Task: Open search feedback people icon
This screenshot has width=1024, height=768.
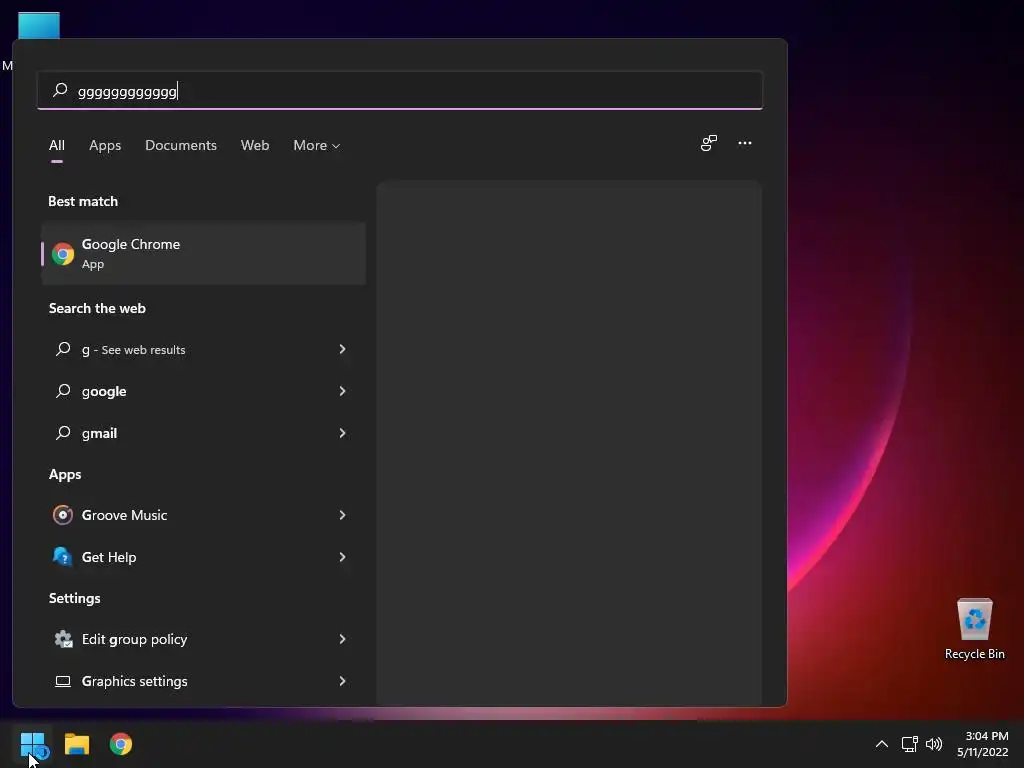Action: (709, 144)
